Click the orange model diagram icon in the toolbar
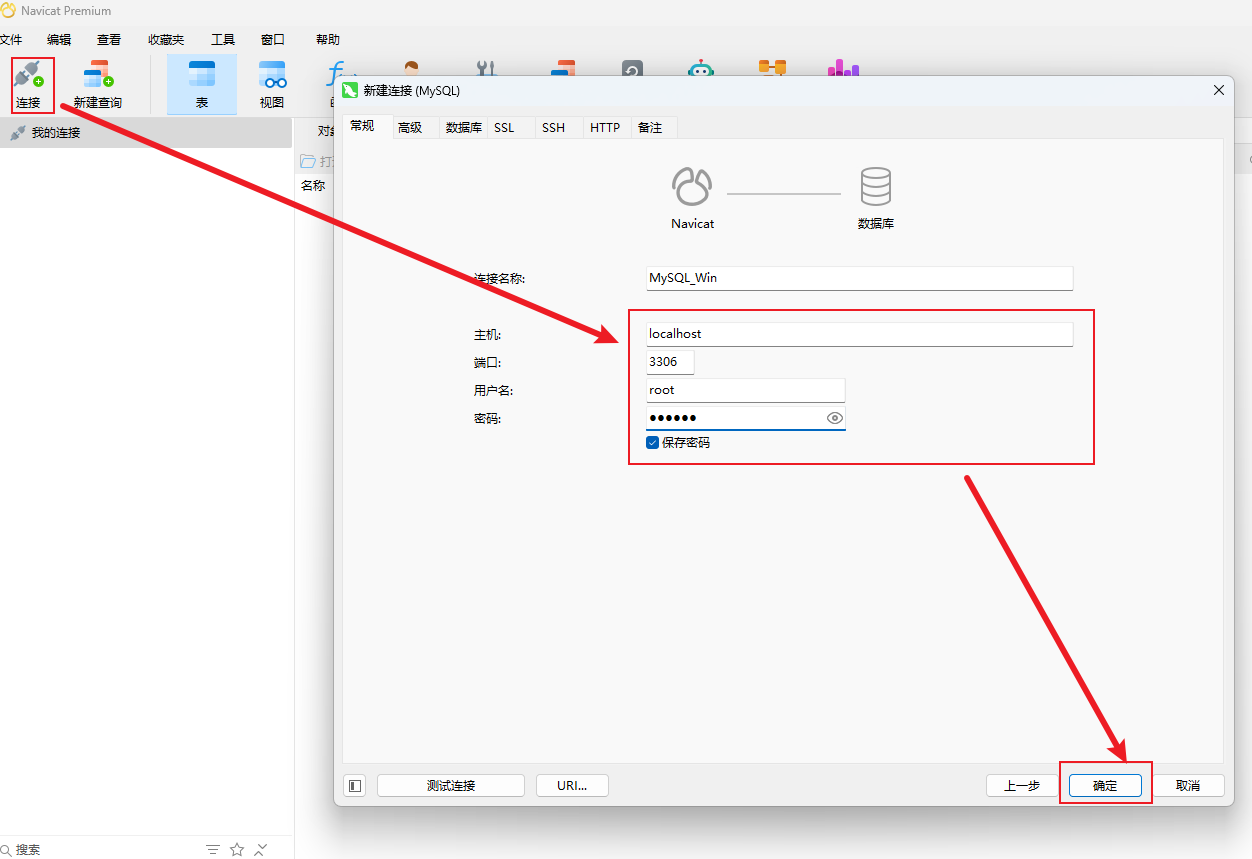The height and width of the screenshot is (859, 1252). (x=772, y=68)
